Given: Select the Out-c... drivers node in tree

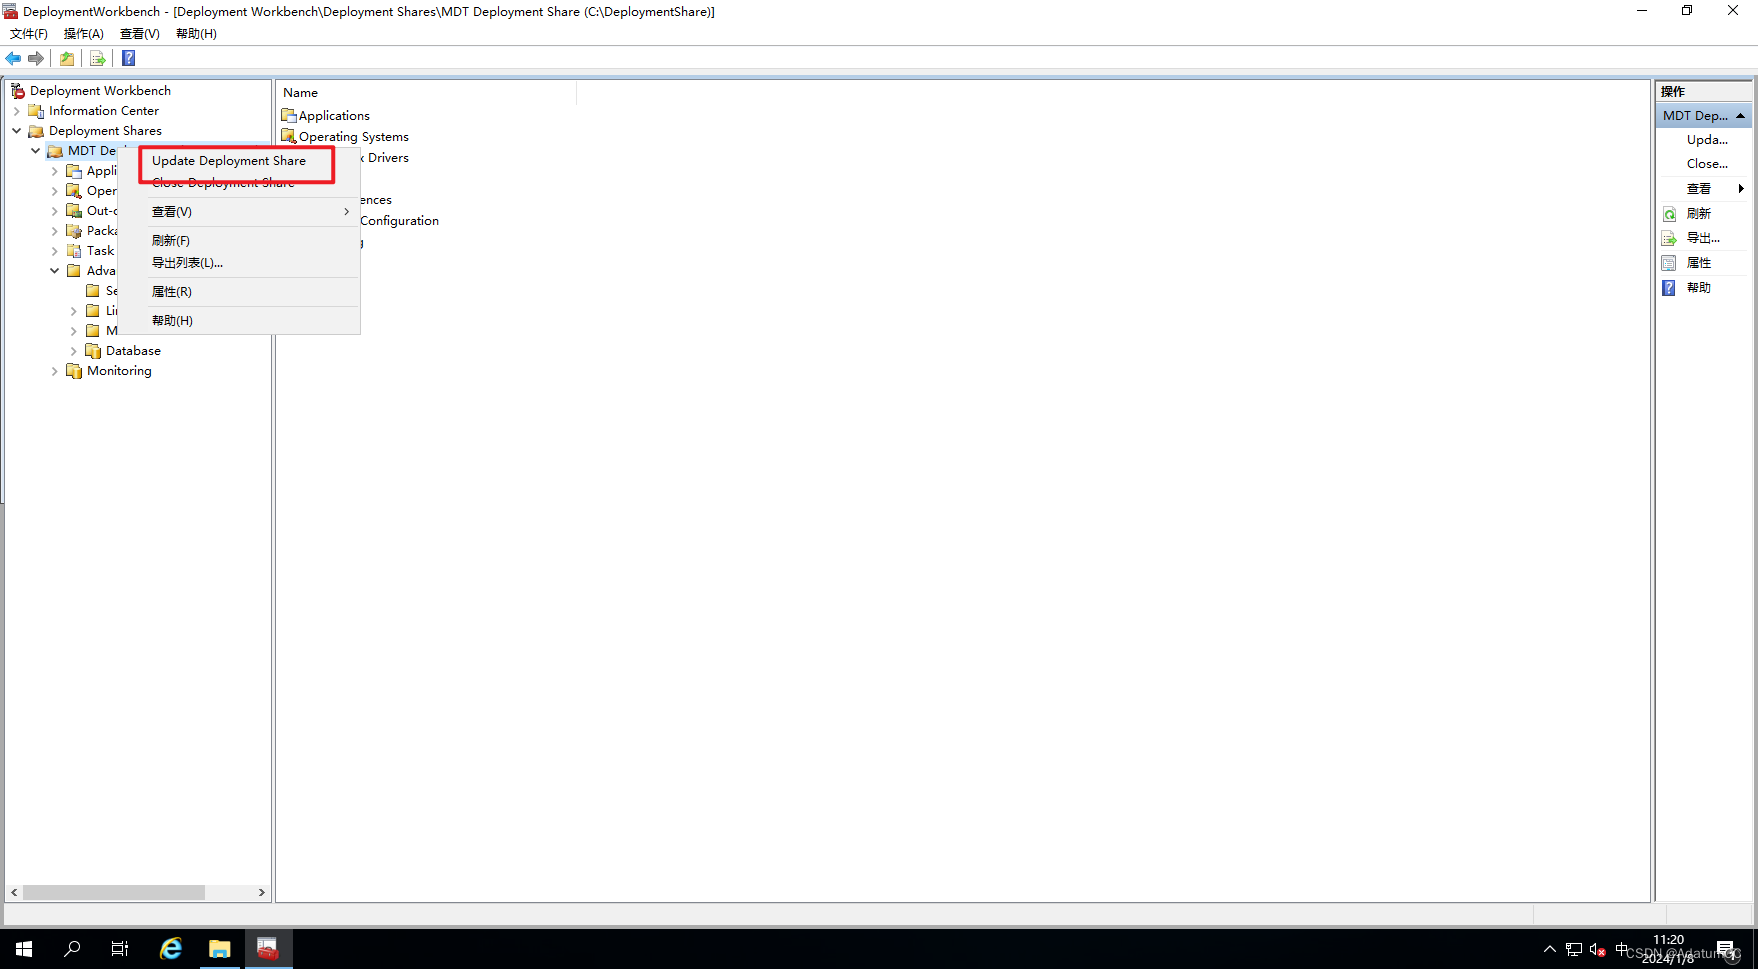Looking at the screenshot, I should (x=101, y=211).
